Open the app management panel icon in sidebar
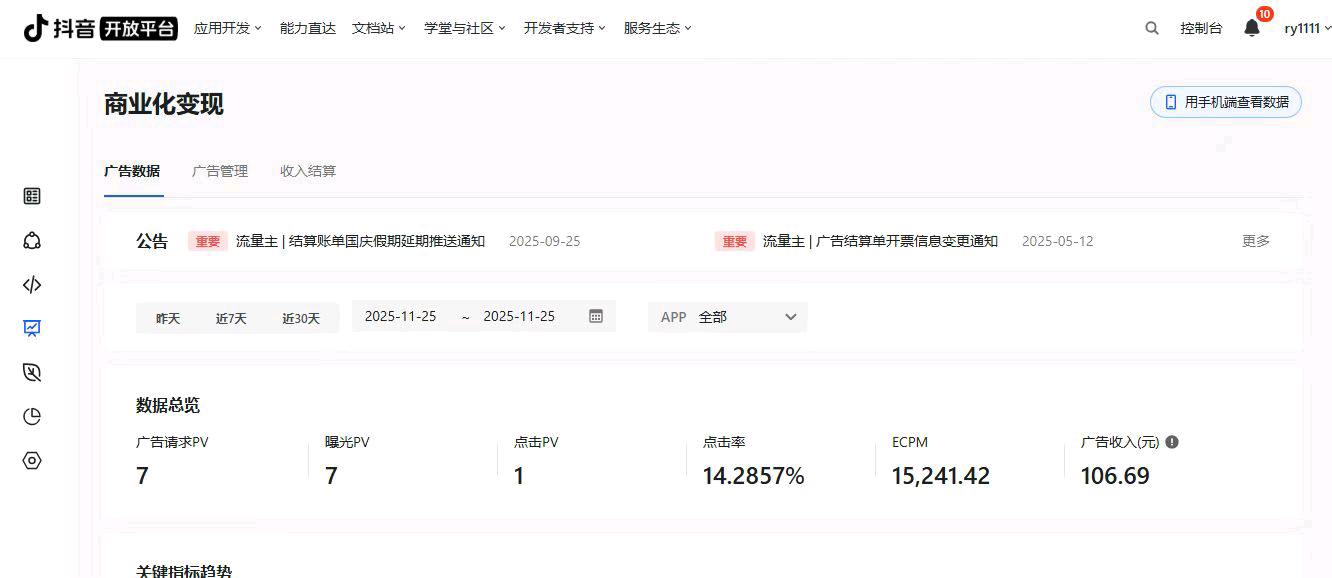Image resolution: width=1332 pixels, height=578 pixels. click(31, 196)
